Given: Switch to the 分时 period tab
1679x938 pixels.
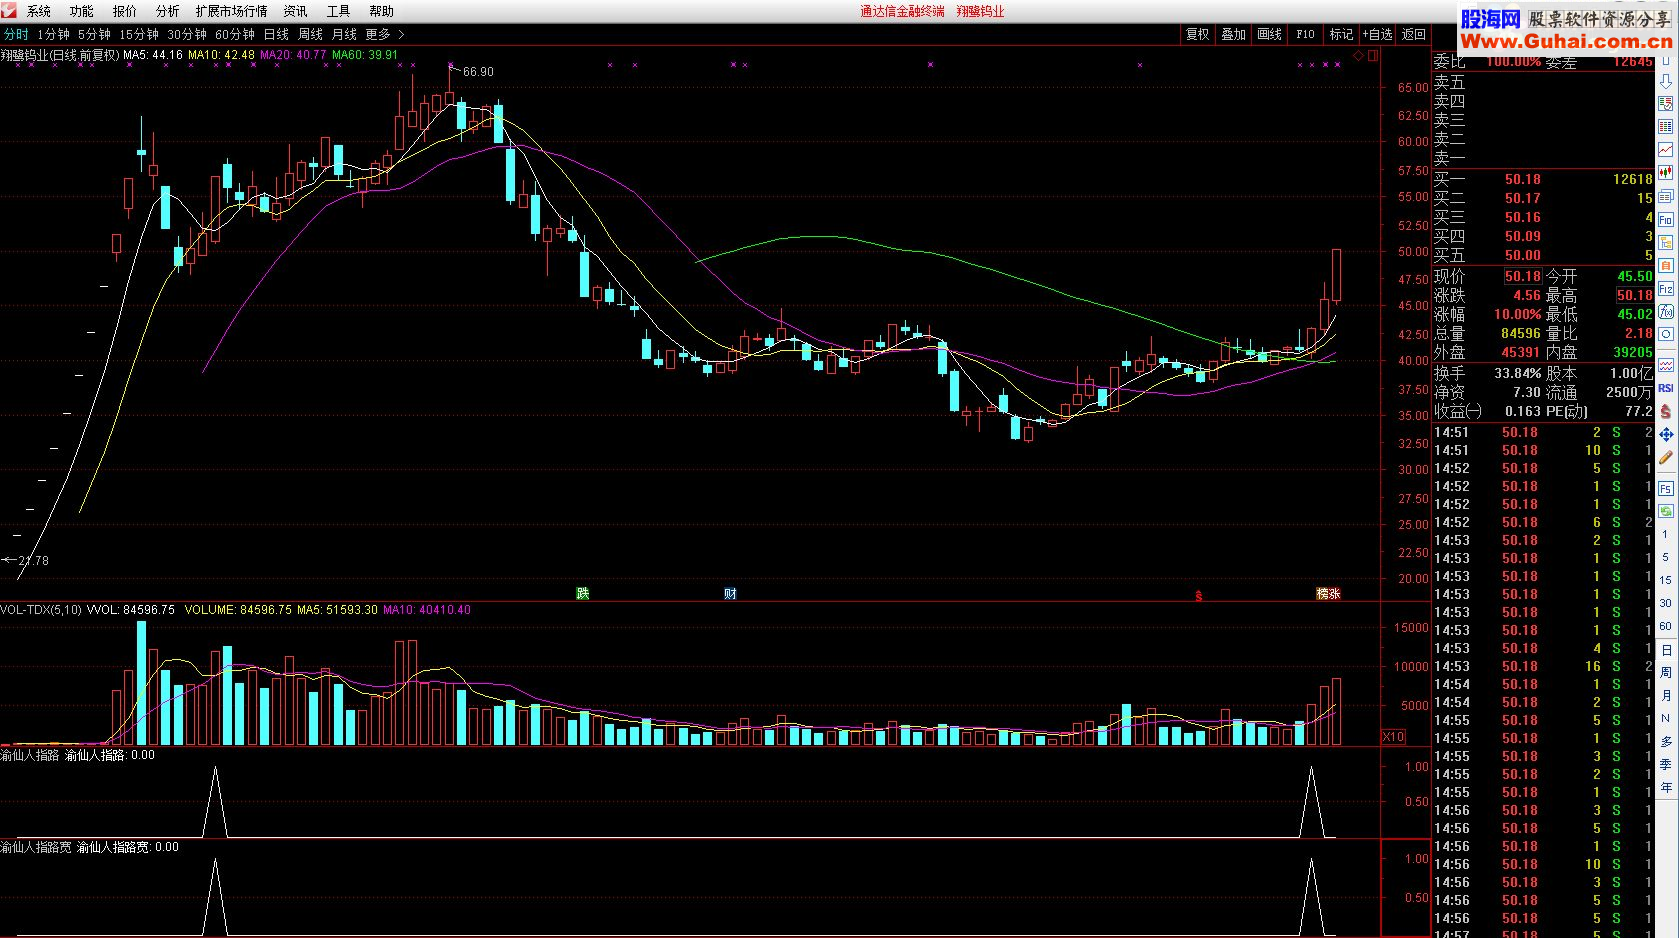Looking at the screenshot, I should [16, 34].
